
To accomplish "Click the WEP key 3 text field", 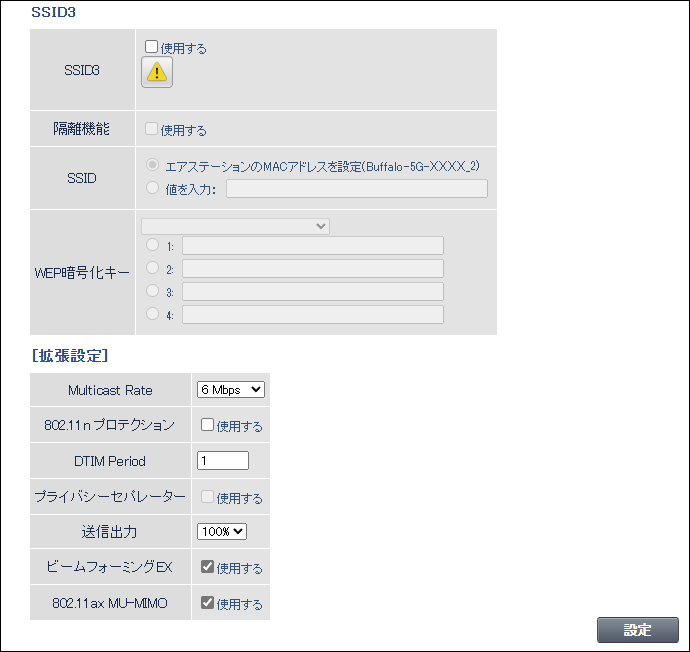I will 313,291.
